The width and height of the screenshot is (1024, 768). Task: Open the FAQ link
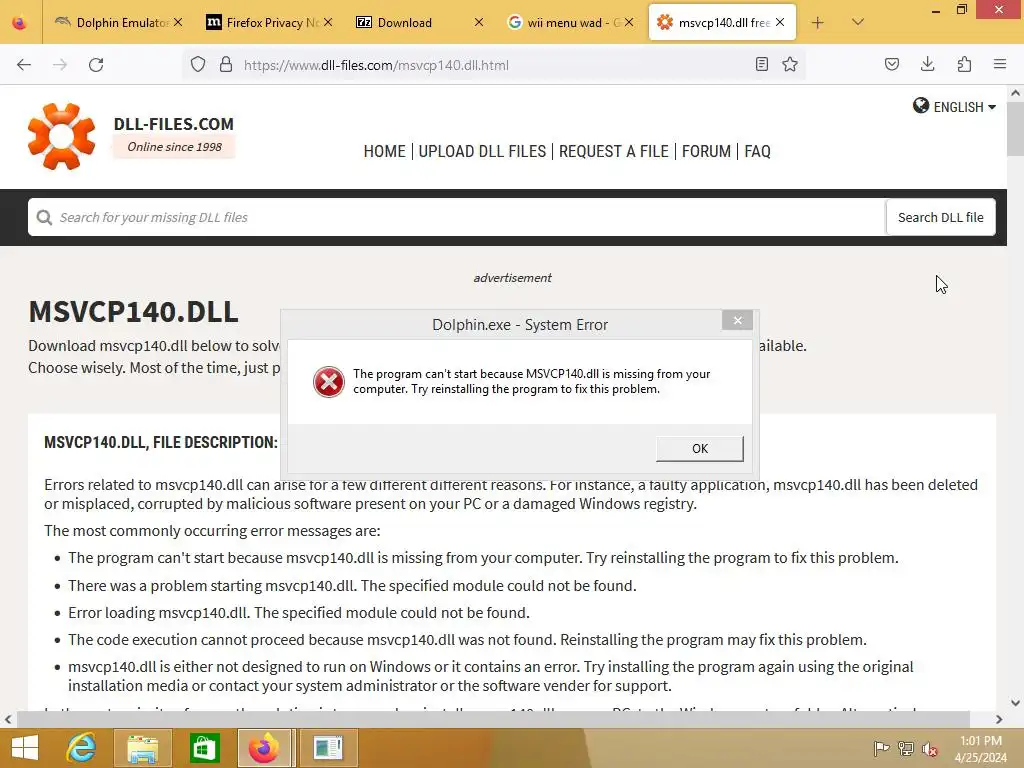(x=758, y=152)
